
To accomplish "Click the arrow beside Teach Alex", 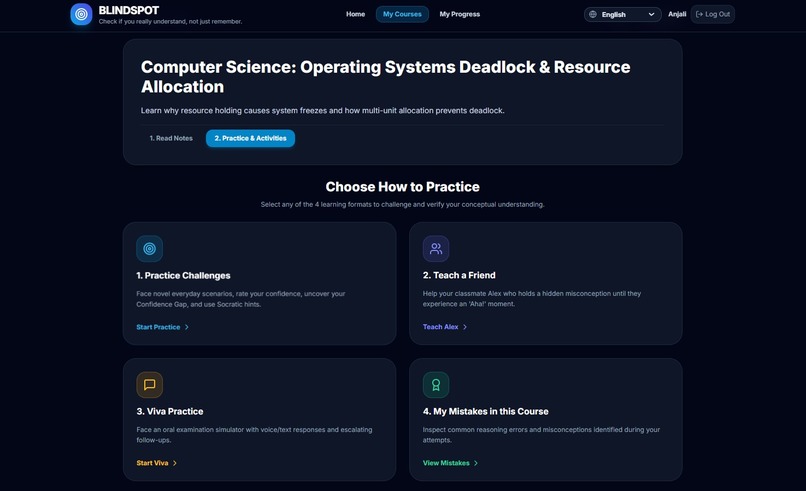I will tap(465, 327).
